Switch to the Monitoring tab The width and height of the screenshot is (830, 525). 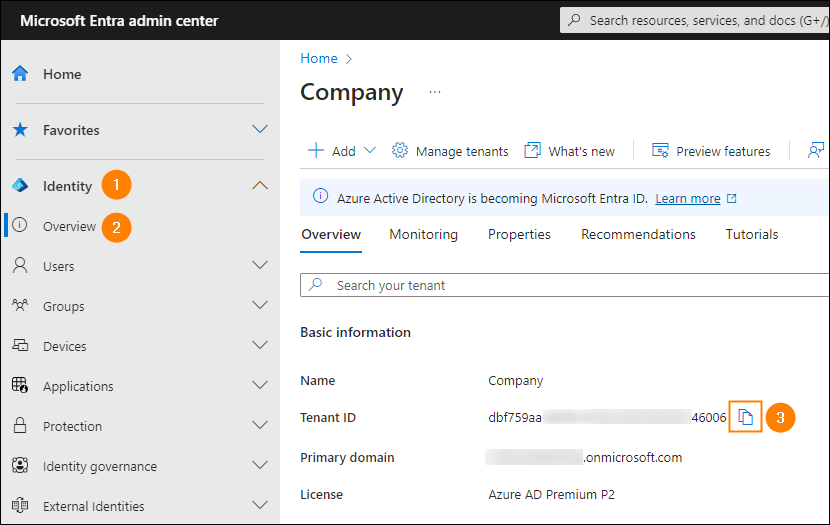pos(423,234)
